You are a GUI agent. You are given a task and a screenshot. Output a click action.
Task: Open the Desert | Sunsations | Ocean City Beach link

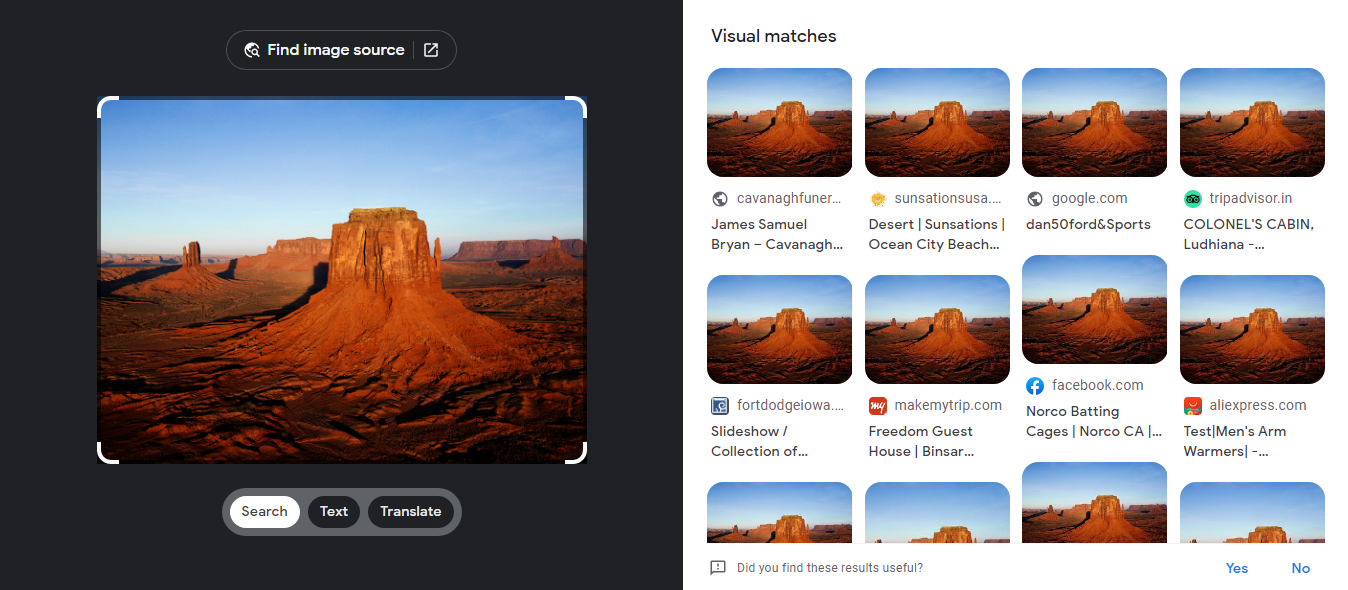[x=935, y=234]
